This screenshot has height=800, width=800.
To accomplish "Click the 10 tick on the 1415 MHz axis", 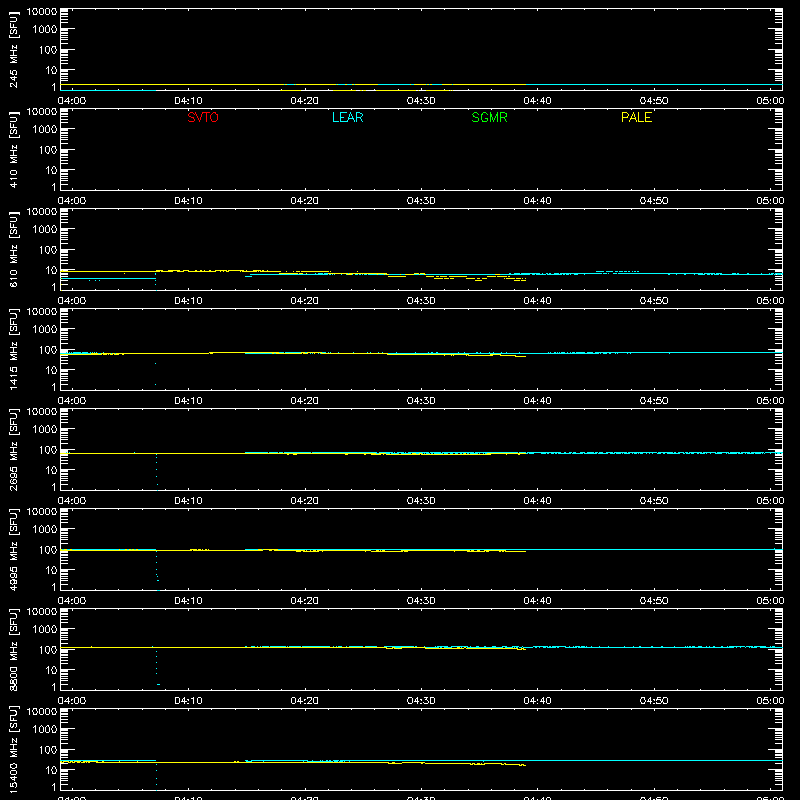I will (x=51, y=370).
